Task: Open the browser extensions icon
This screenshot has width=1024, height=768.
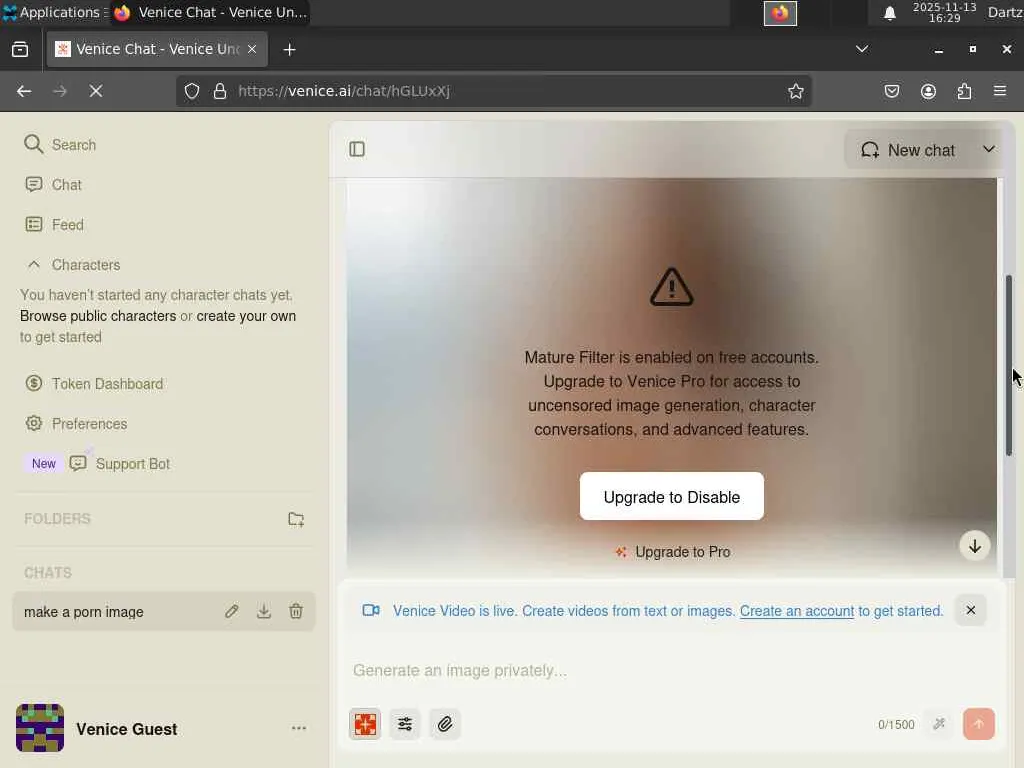Action: [964, 91]
